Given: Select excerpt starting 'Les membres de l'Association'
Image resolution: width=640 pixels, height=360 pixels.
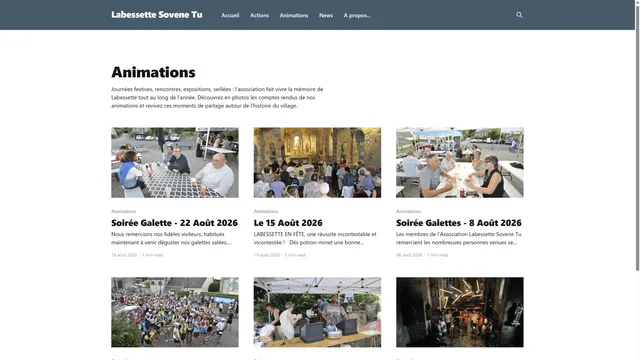Looking at the screenshot, I should [458, 238].
